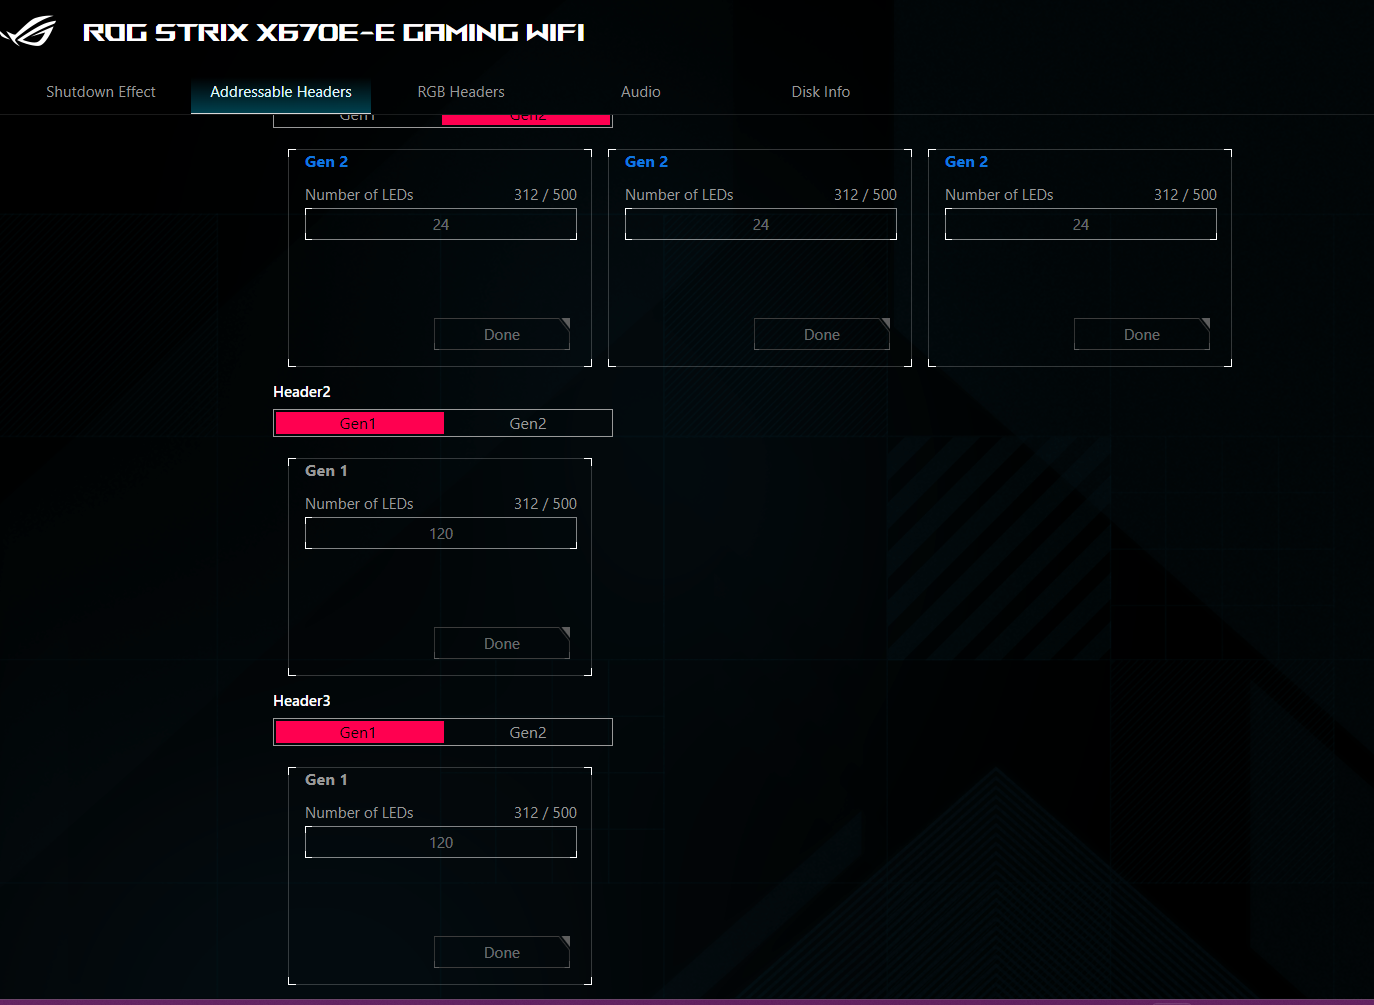Click 312 / 500 count in Header2 card
This screenshot has width=1374, height=1005.
click(x=545, y=504)
